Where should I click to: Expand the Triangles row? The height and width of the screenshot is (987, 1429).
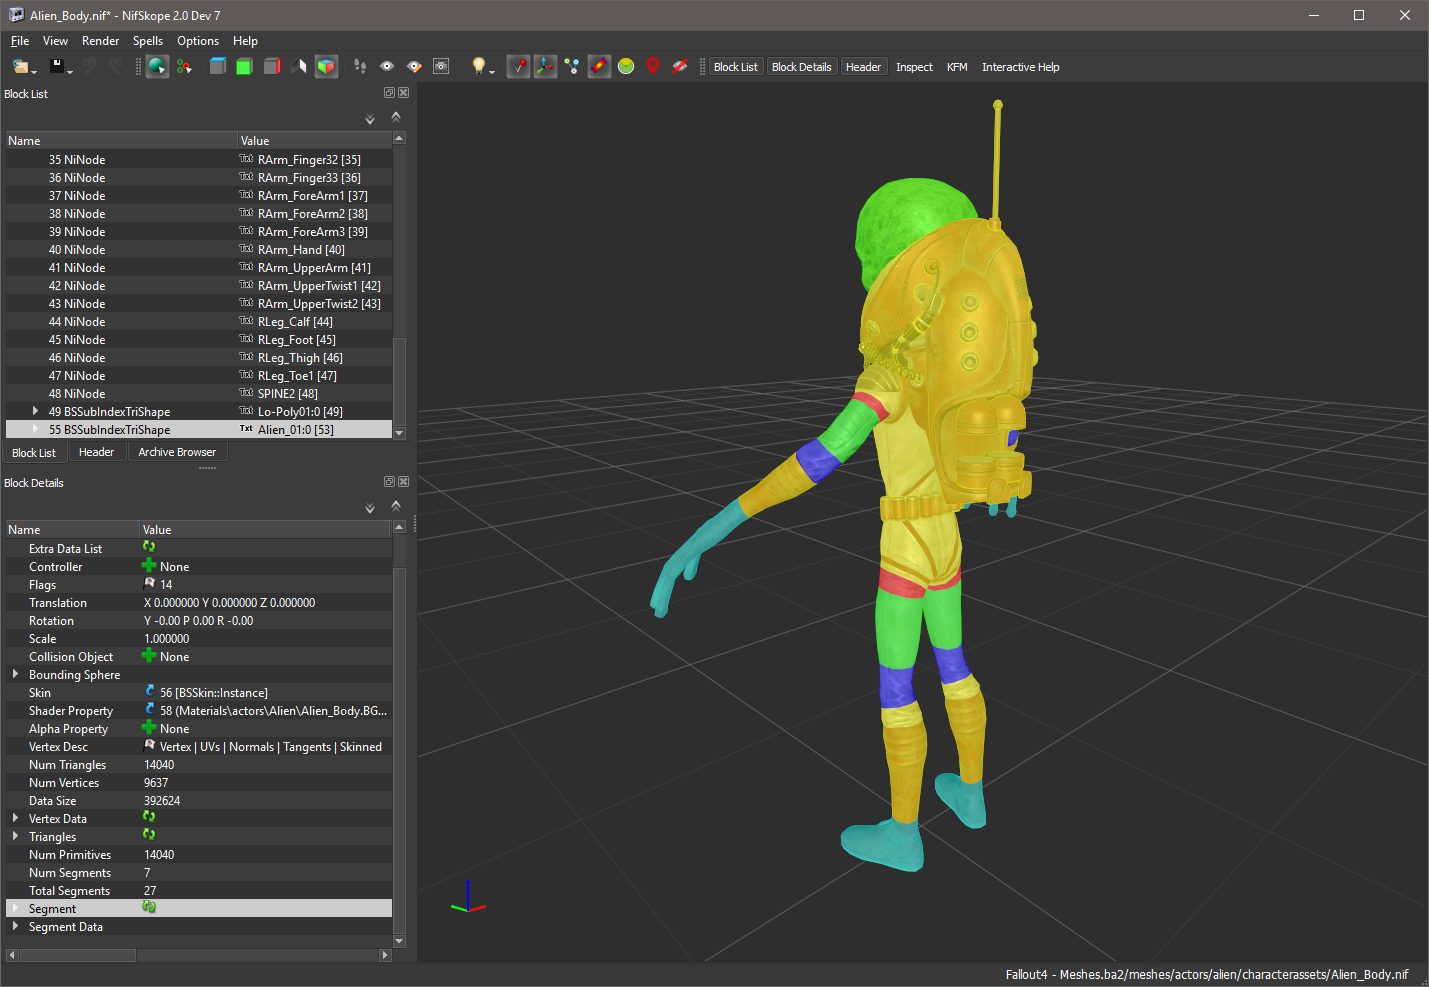pyautogui.click(x=15, y=836)
